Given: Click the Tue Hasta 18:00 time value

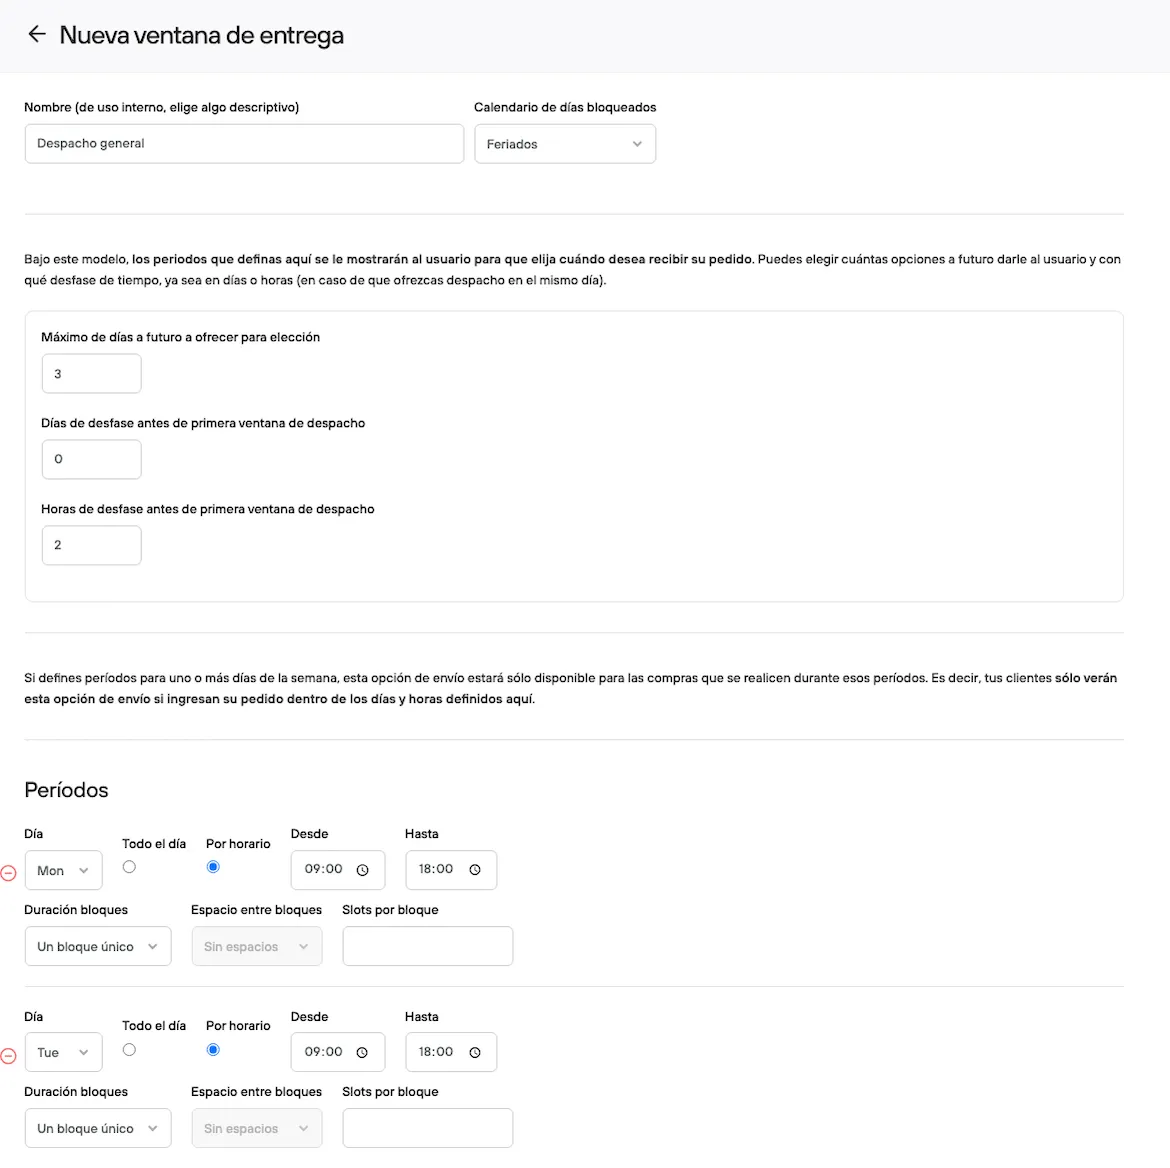Looking at the screenshot, I should (x=436, y=1052).
